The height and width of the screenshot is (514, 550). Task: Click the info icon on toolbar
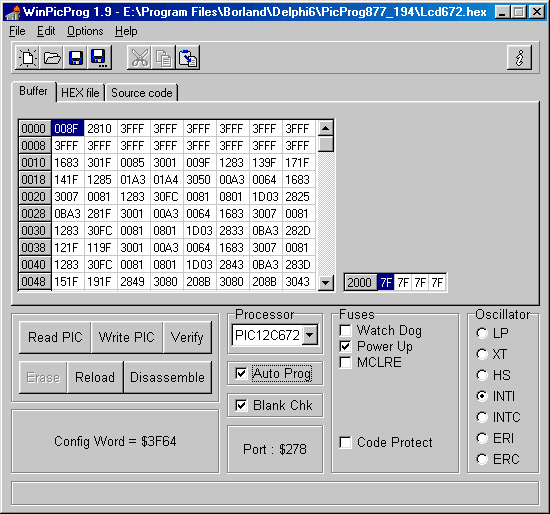(x=519, y=58)
